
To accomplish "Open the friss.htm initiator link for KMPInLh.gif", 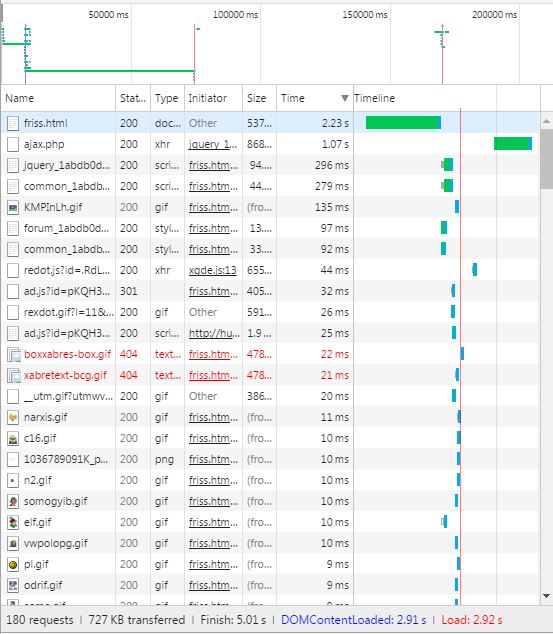I will [213, 207].
